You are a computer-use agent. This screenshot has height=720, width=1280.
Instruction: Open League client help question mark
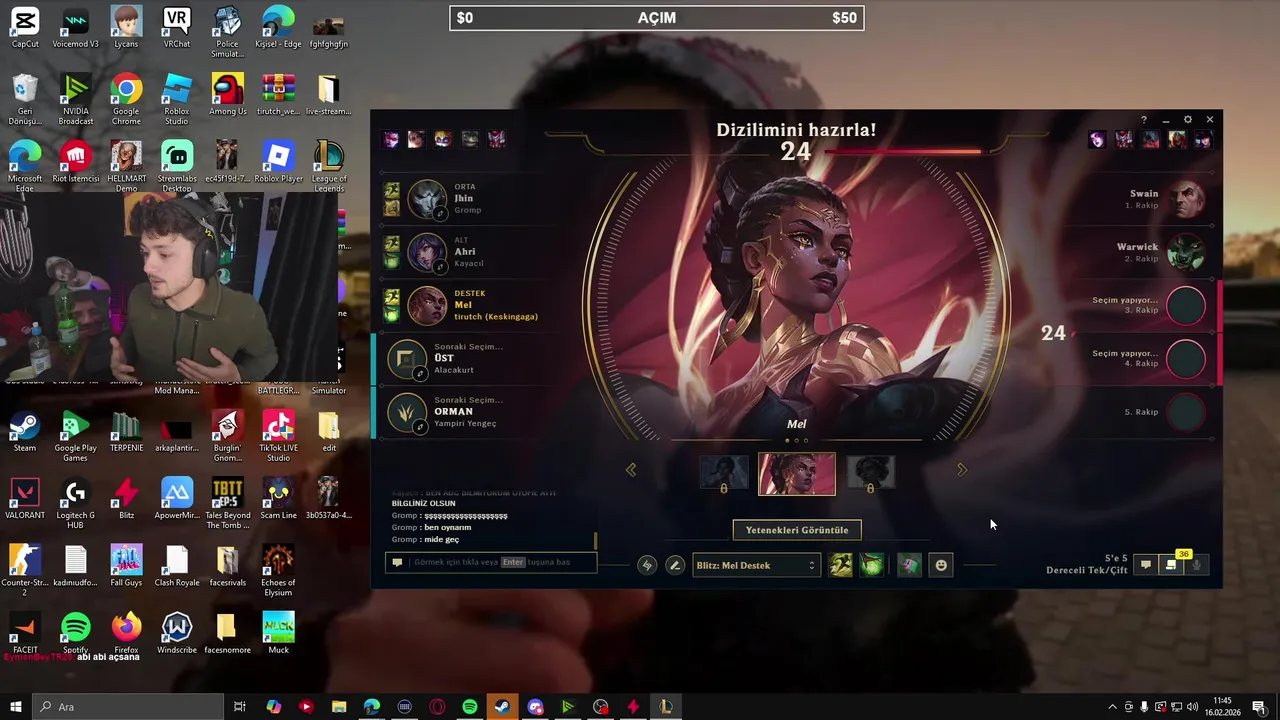[1144, 120]
